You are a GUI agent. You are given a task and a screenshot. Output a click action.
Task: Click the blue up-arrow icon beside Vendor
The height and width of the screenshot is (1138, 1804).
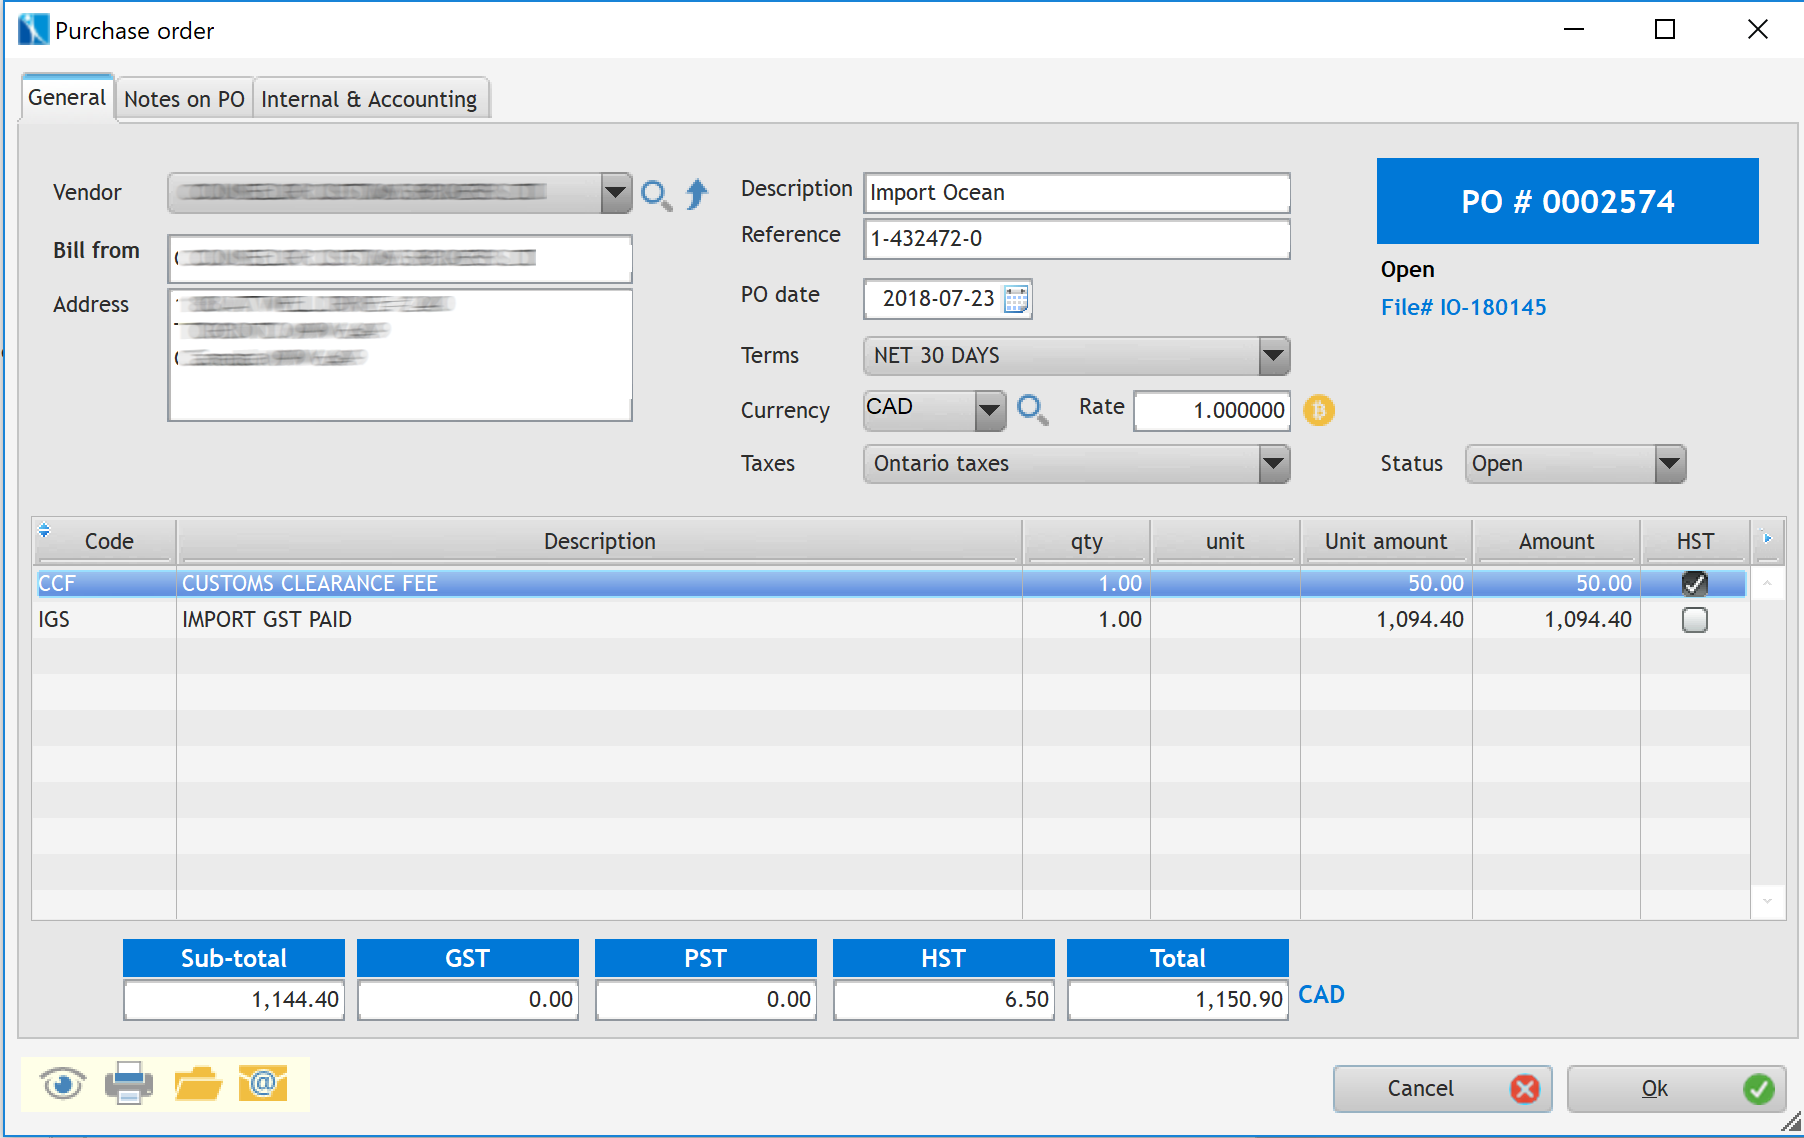[697, 193]
